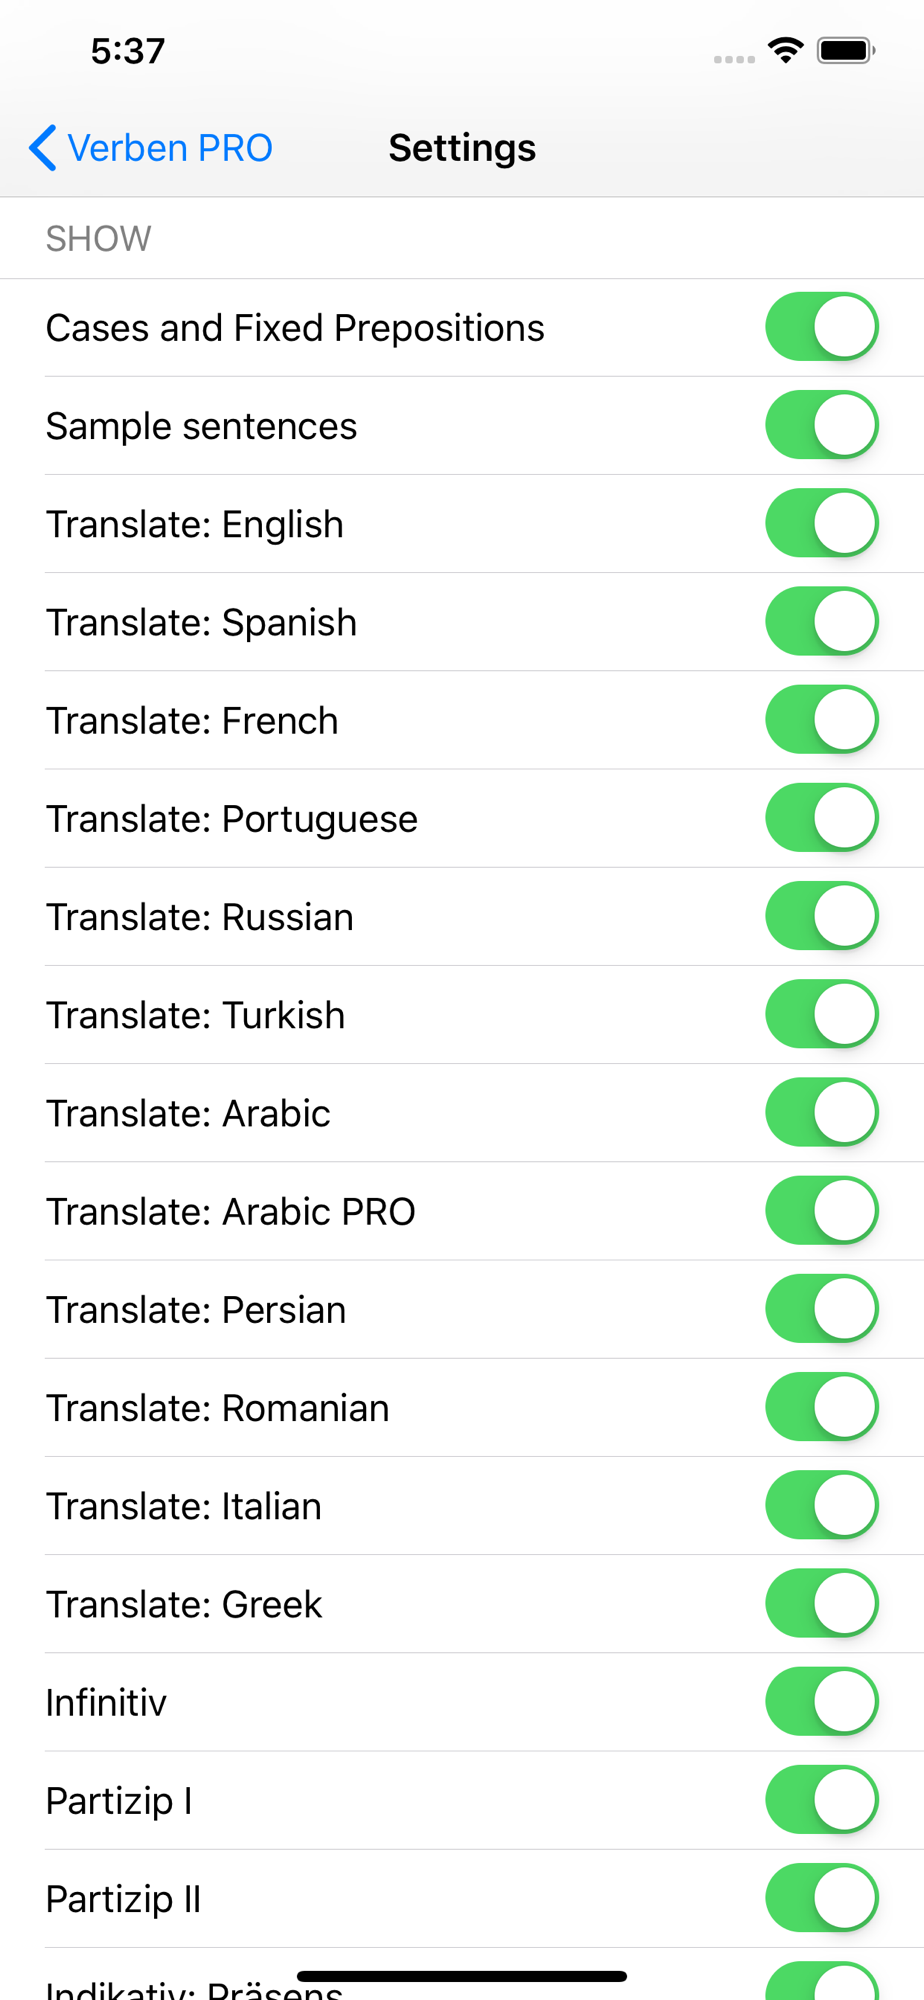Tap the Settings title
The image size is (924, 2000).
click(x=462, y=148)
